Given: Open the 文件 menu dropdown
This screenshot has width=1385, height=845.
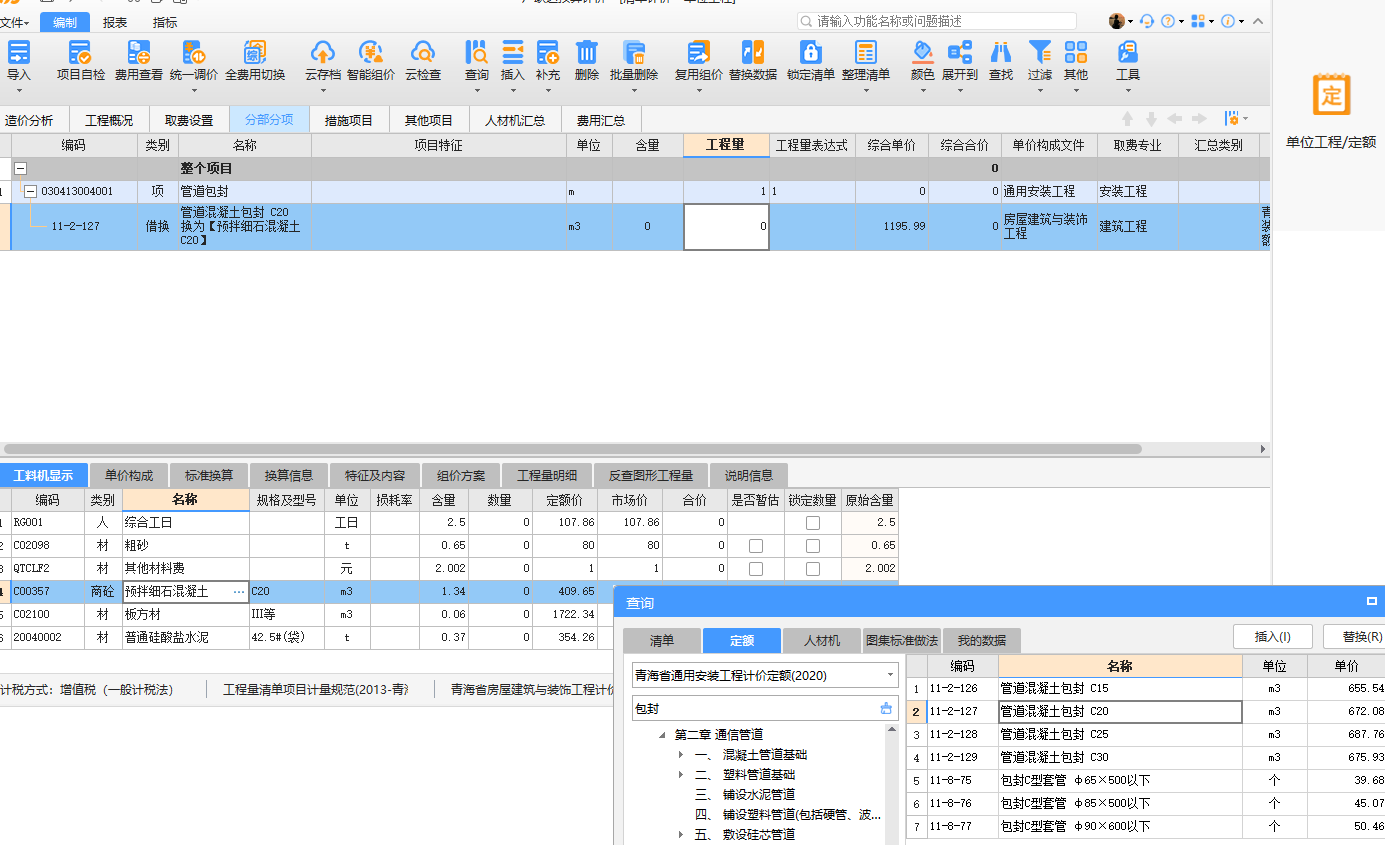Looking at the screenshot, I should pyautogui.click(x=15, y=22).
